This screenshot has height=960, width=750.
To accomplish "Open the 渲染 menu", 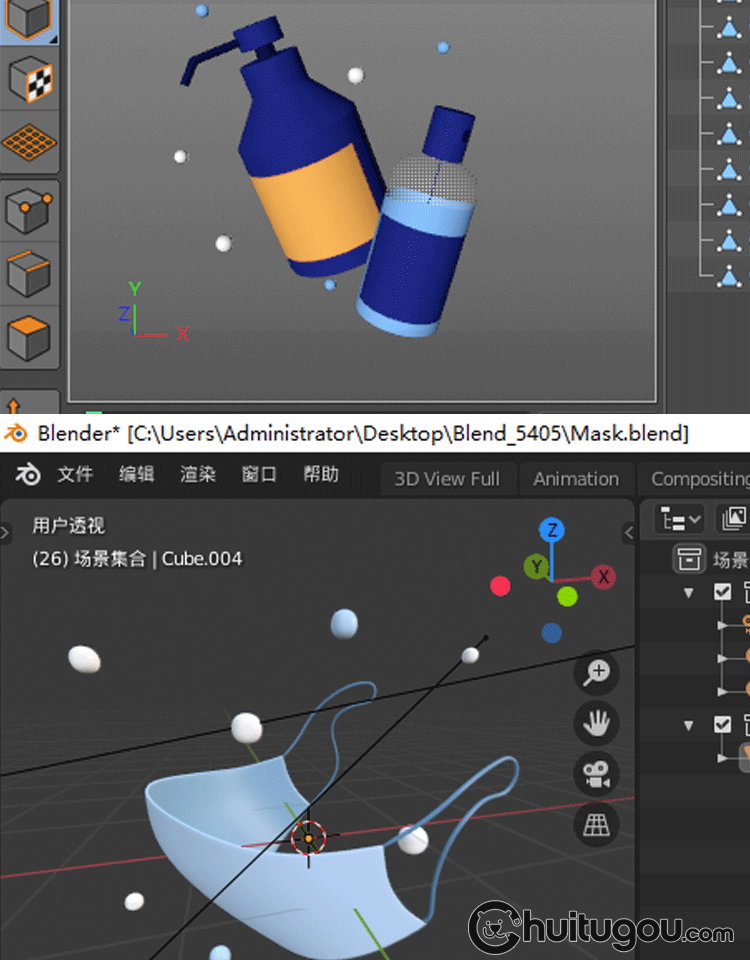I will 198,475.
